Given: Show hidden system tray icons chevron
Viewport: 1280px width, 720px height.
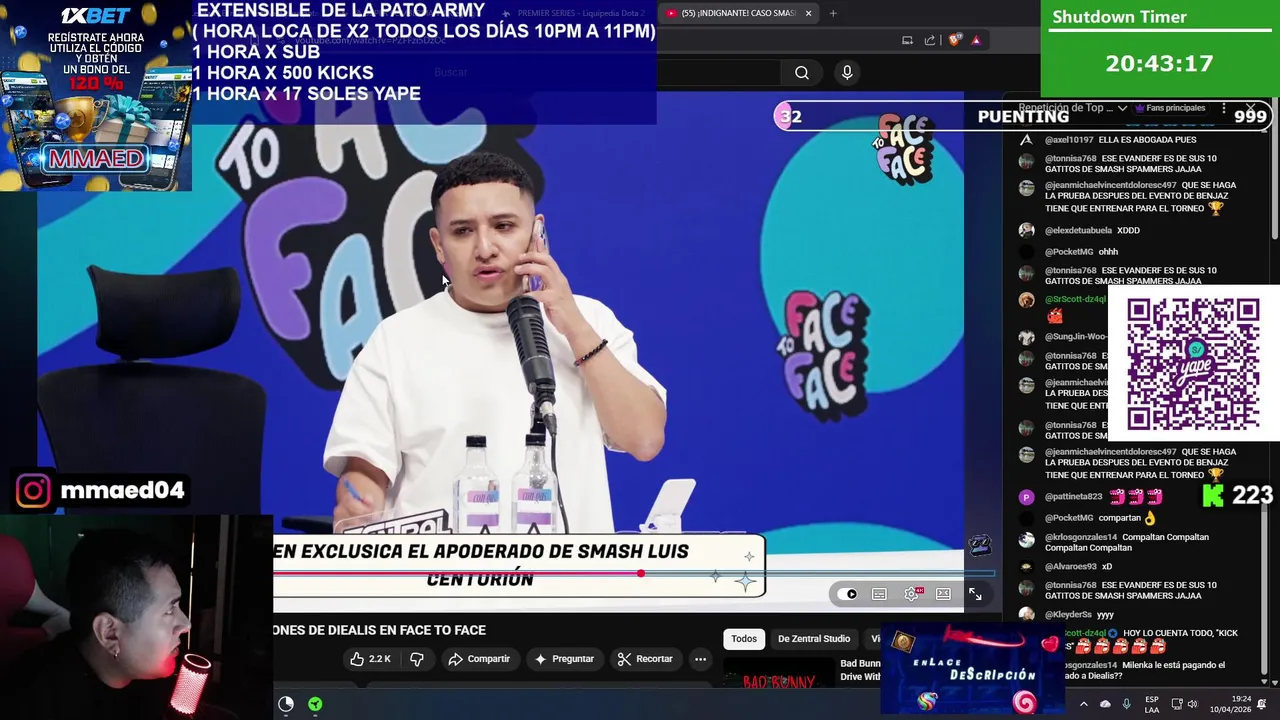Looking at the screenshot, I should pos(1083,704).
